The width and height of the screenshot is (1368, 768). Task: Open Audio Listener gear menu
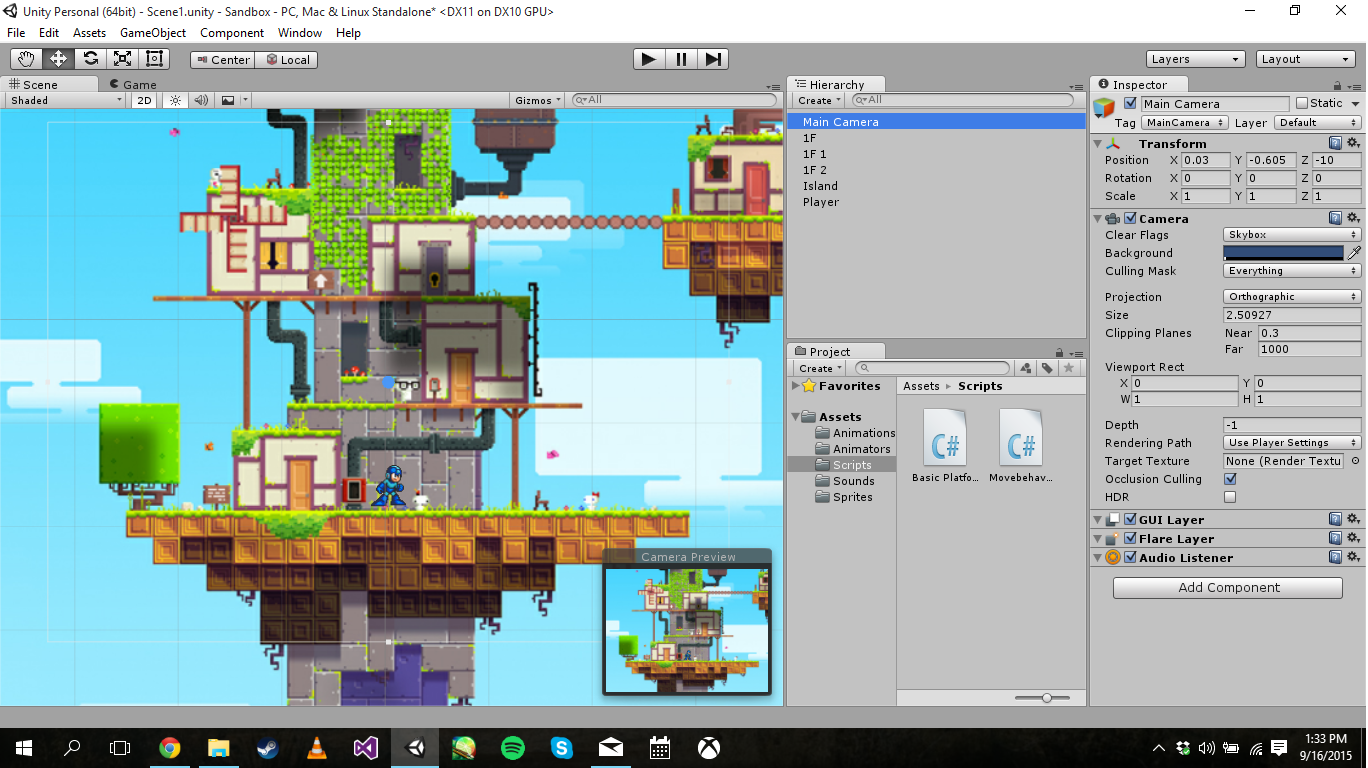coord(1354,557)
